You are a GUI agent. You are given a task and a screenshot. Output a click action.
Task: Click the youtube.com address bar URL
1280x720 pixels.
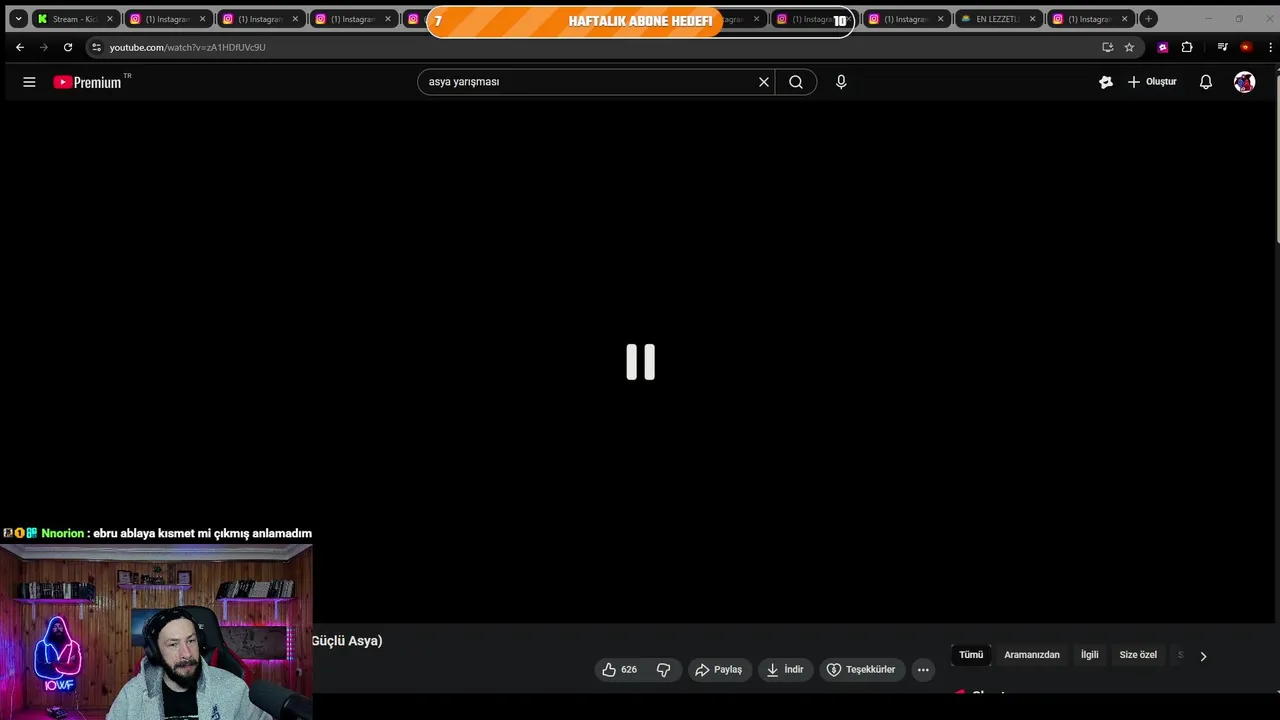(x=187, y=47)
